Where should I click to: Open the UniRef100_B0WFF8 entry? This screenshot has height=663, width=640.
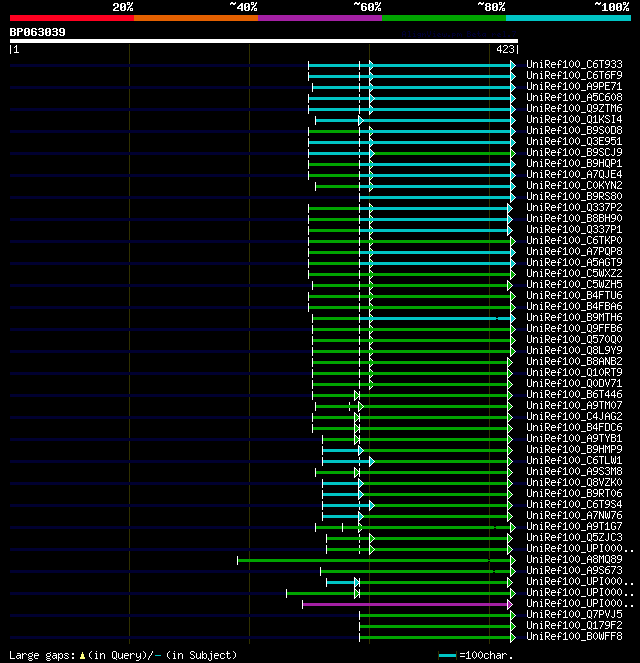(x=574, y=636)
